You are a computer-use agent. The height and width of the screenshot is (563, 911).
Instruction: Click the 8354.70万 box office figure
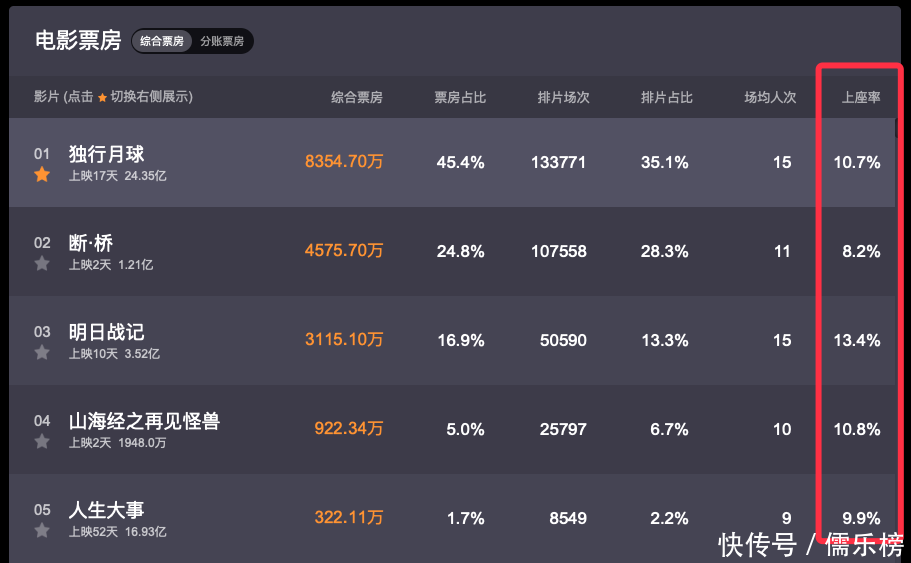344,162
